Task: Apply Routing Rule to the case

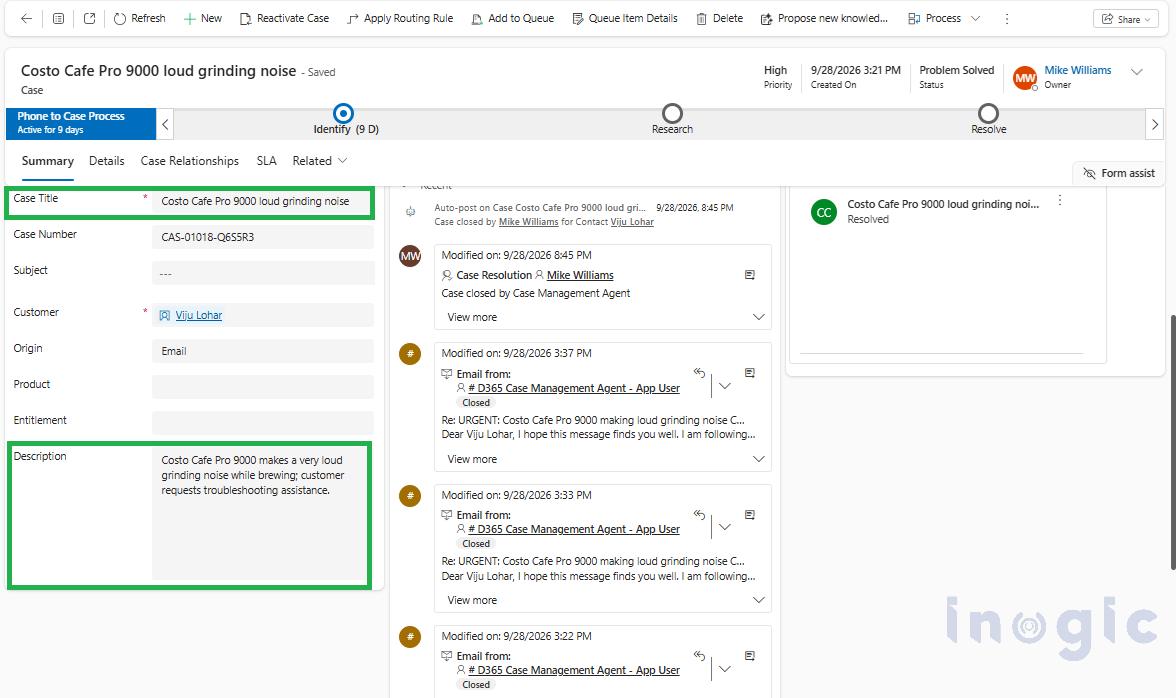Action: click(400, 19)
